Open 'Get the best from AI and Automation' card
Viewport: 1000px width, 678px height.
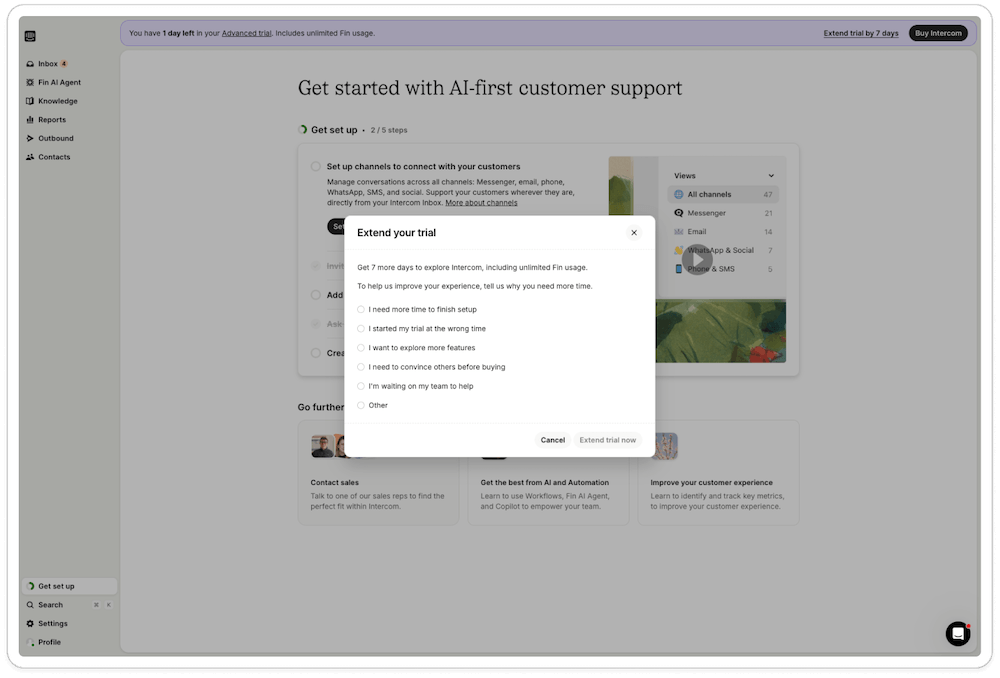click(x=548, y=473)
